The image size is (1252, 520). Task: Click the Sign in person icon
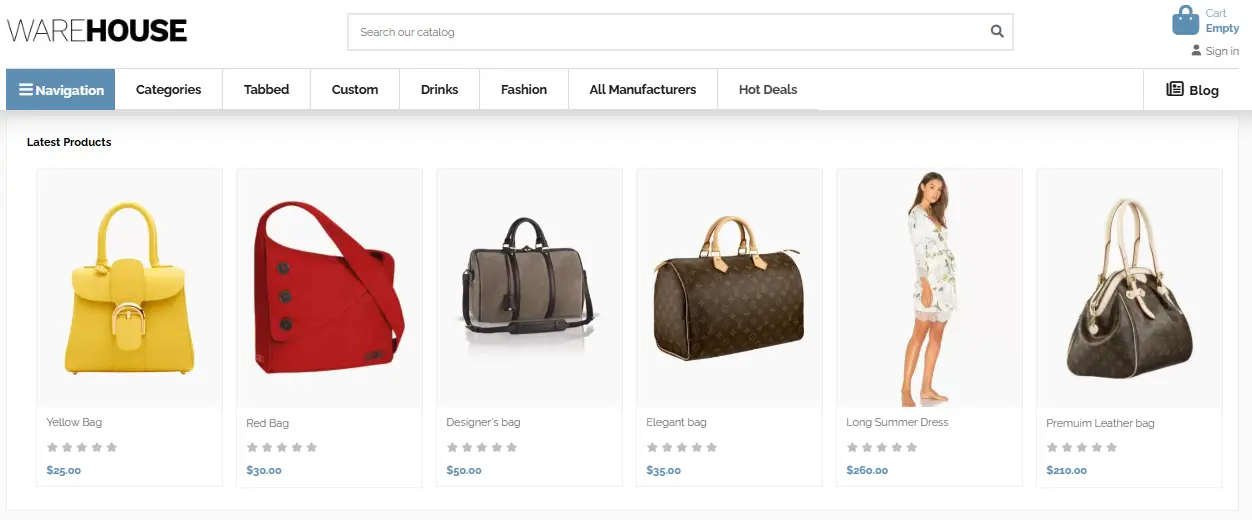click(x=1196, y=51)
